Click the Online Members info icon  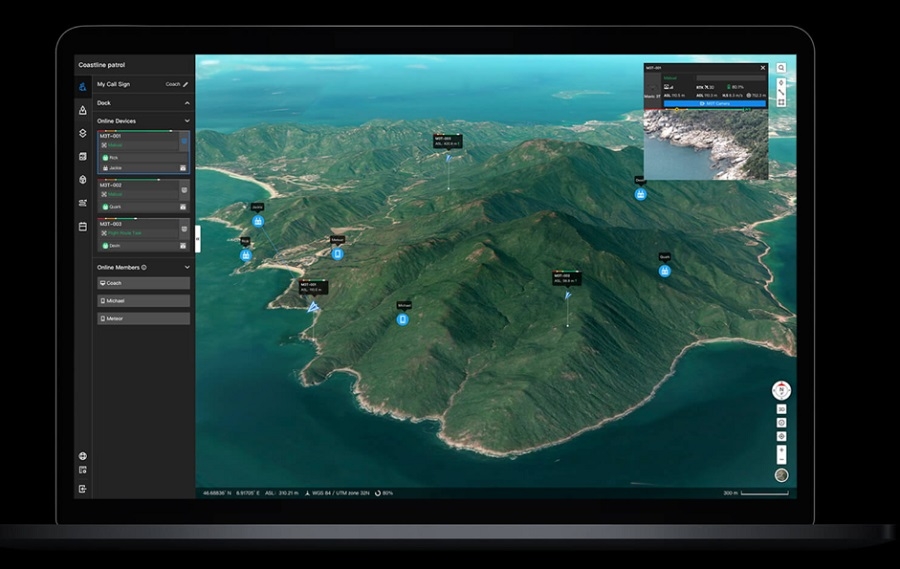pyautogui.click(x=144, y=268)
